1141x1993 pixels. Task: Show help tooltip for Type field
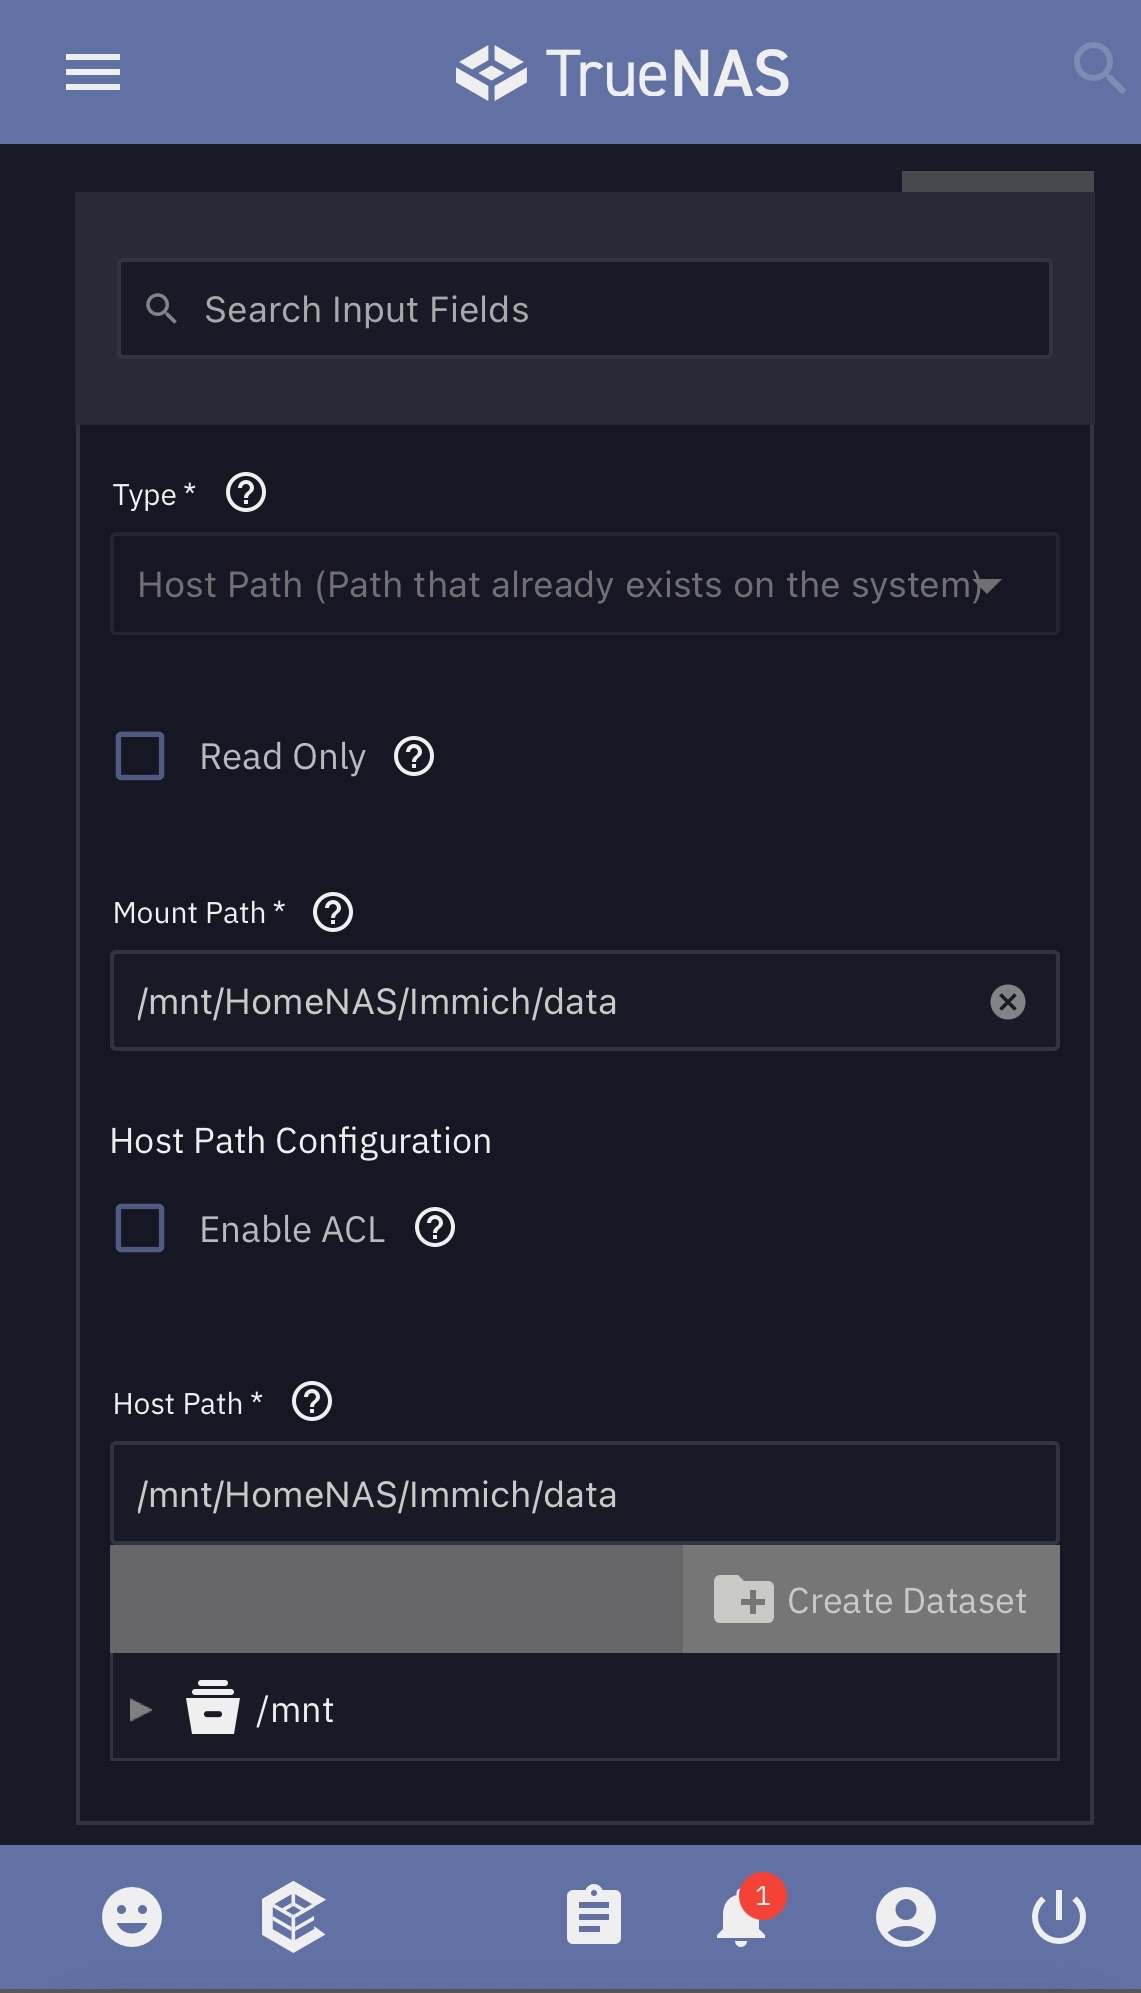click(246, 493)
